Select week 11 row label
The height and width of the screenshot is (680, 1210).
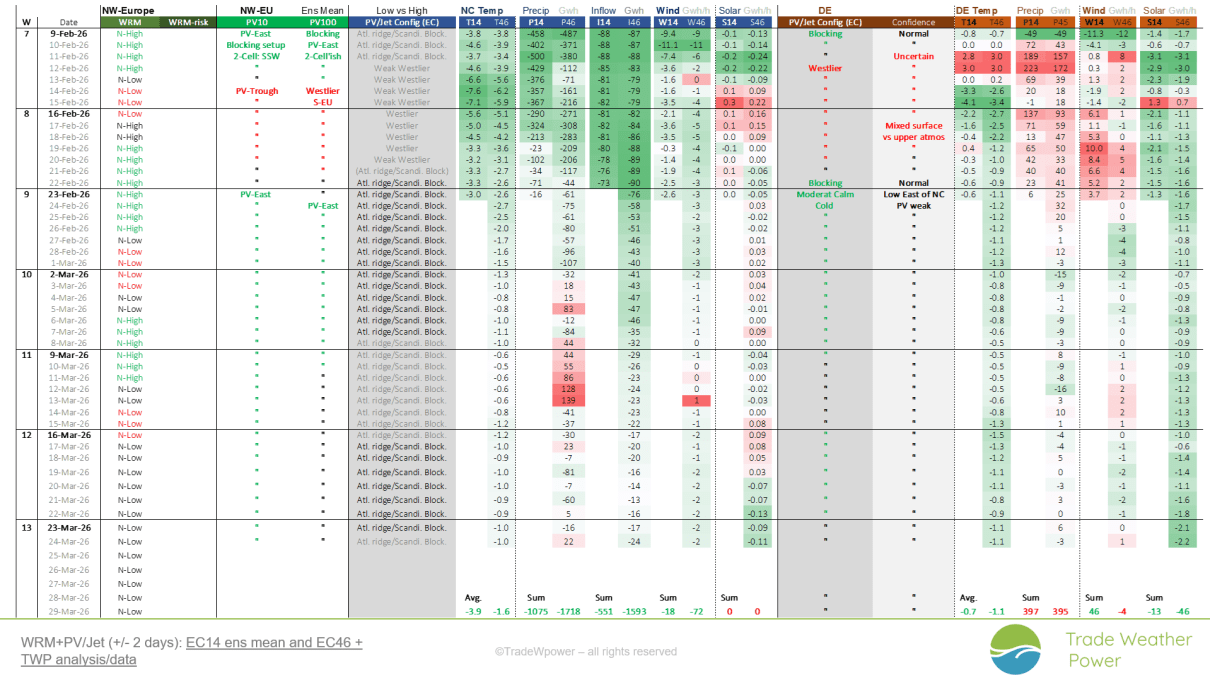pyautogui.click(x=26, y=354)
